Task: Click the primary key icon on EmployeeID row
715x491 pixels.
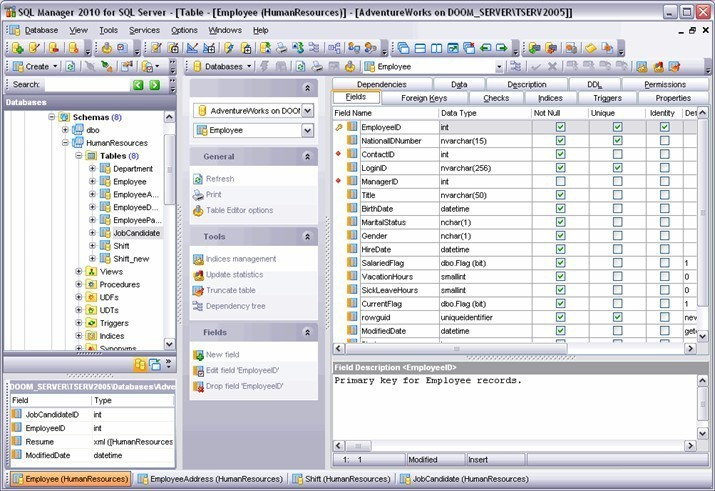Action: (339, 127)
